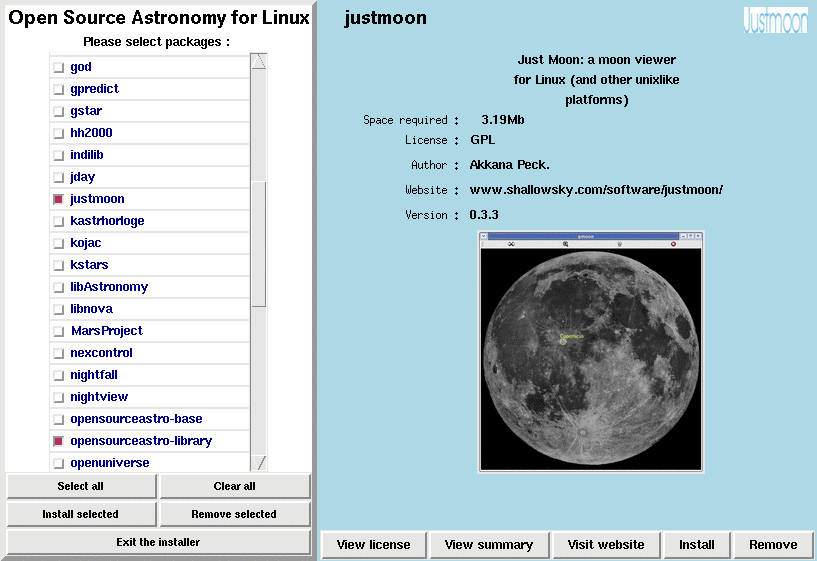
Task: Check the god package checkbox
Action: point(58,68)
